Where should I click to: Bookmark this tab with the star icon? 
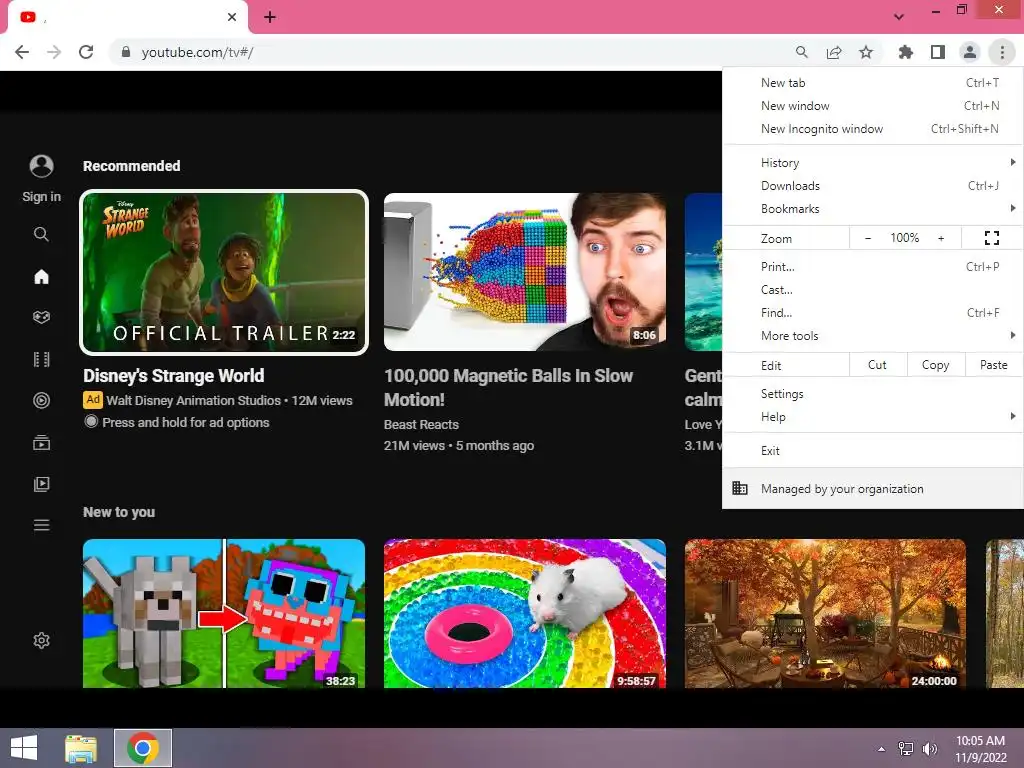pos(866,52)
